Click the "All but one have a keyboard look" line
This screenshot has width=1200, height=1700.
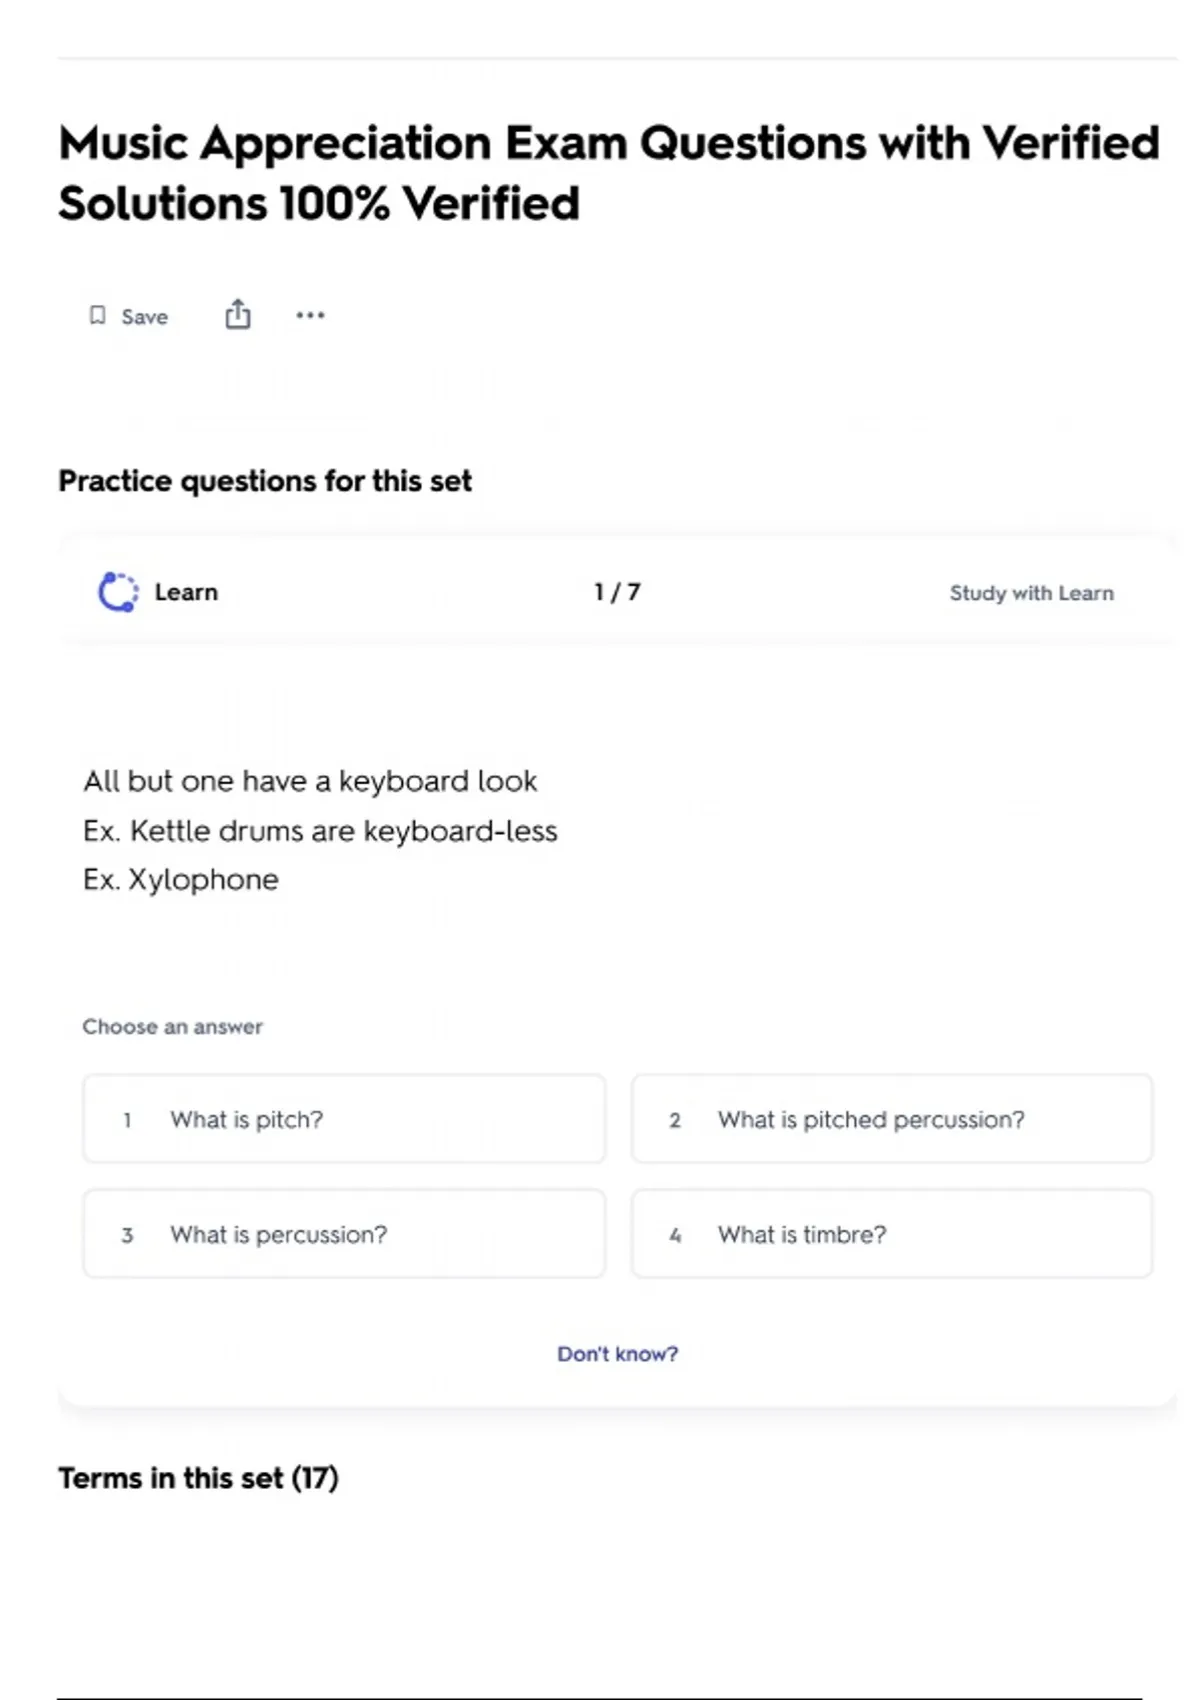310,781
